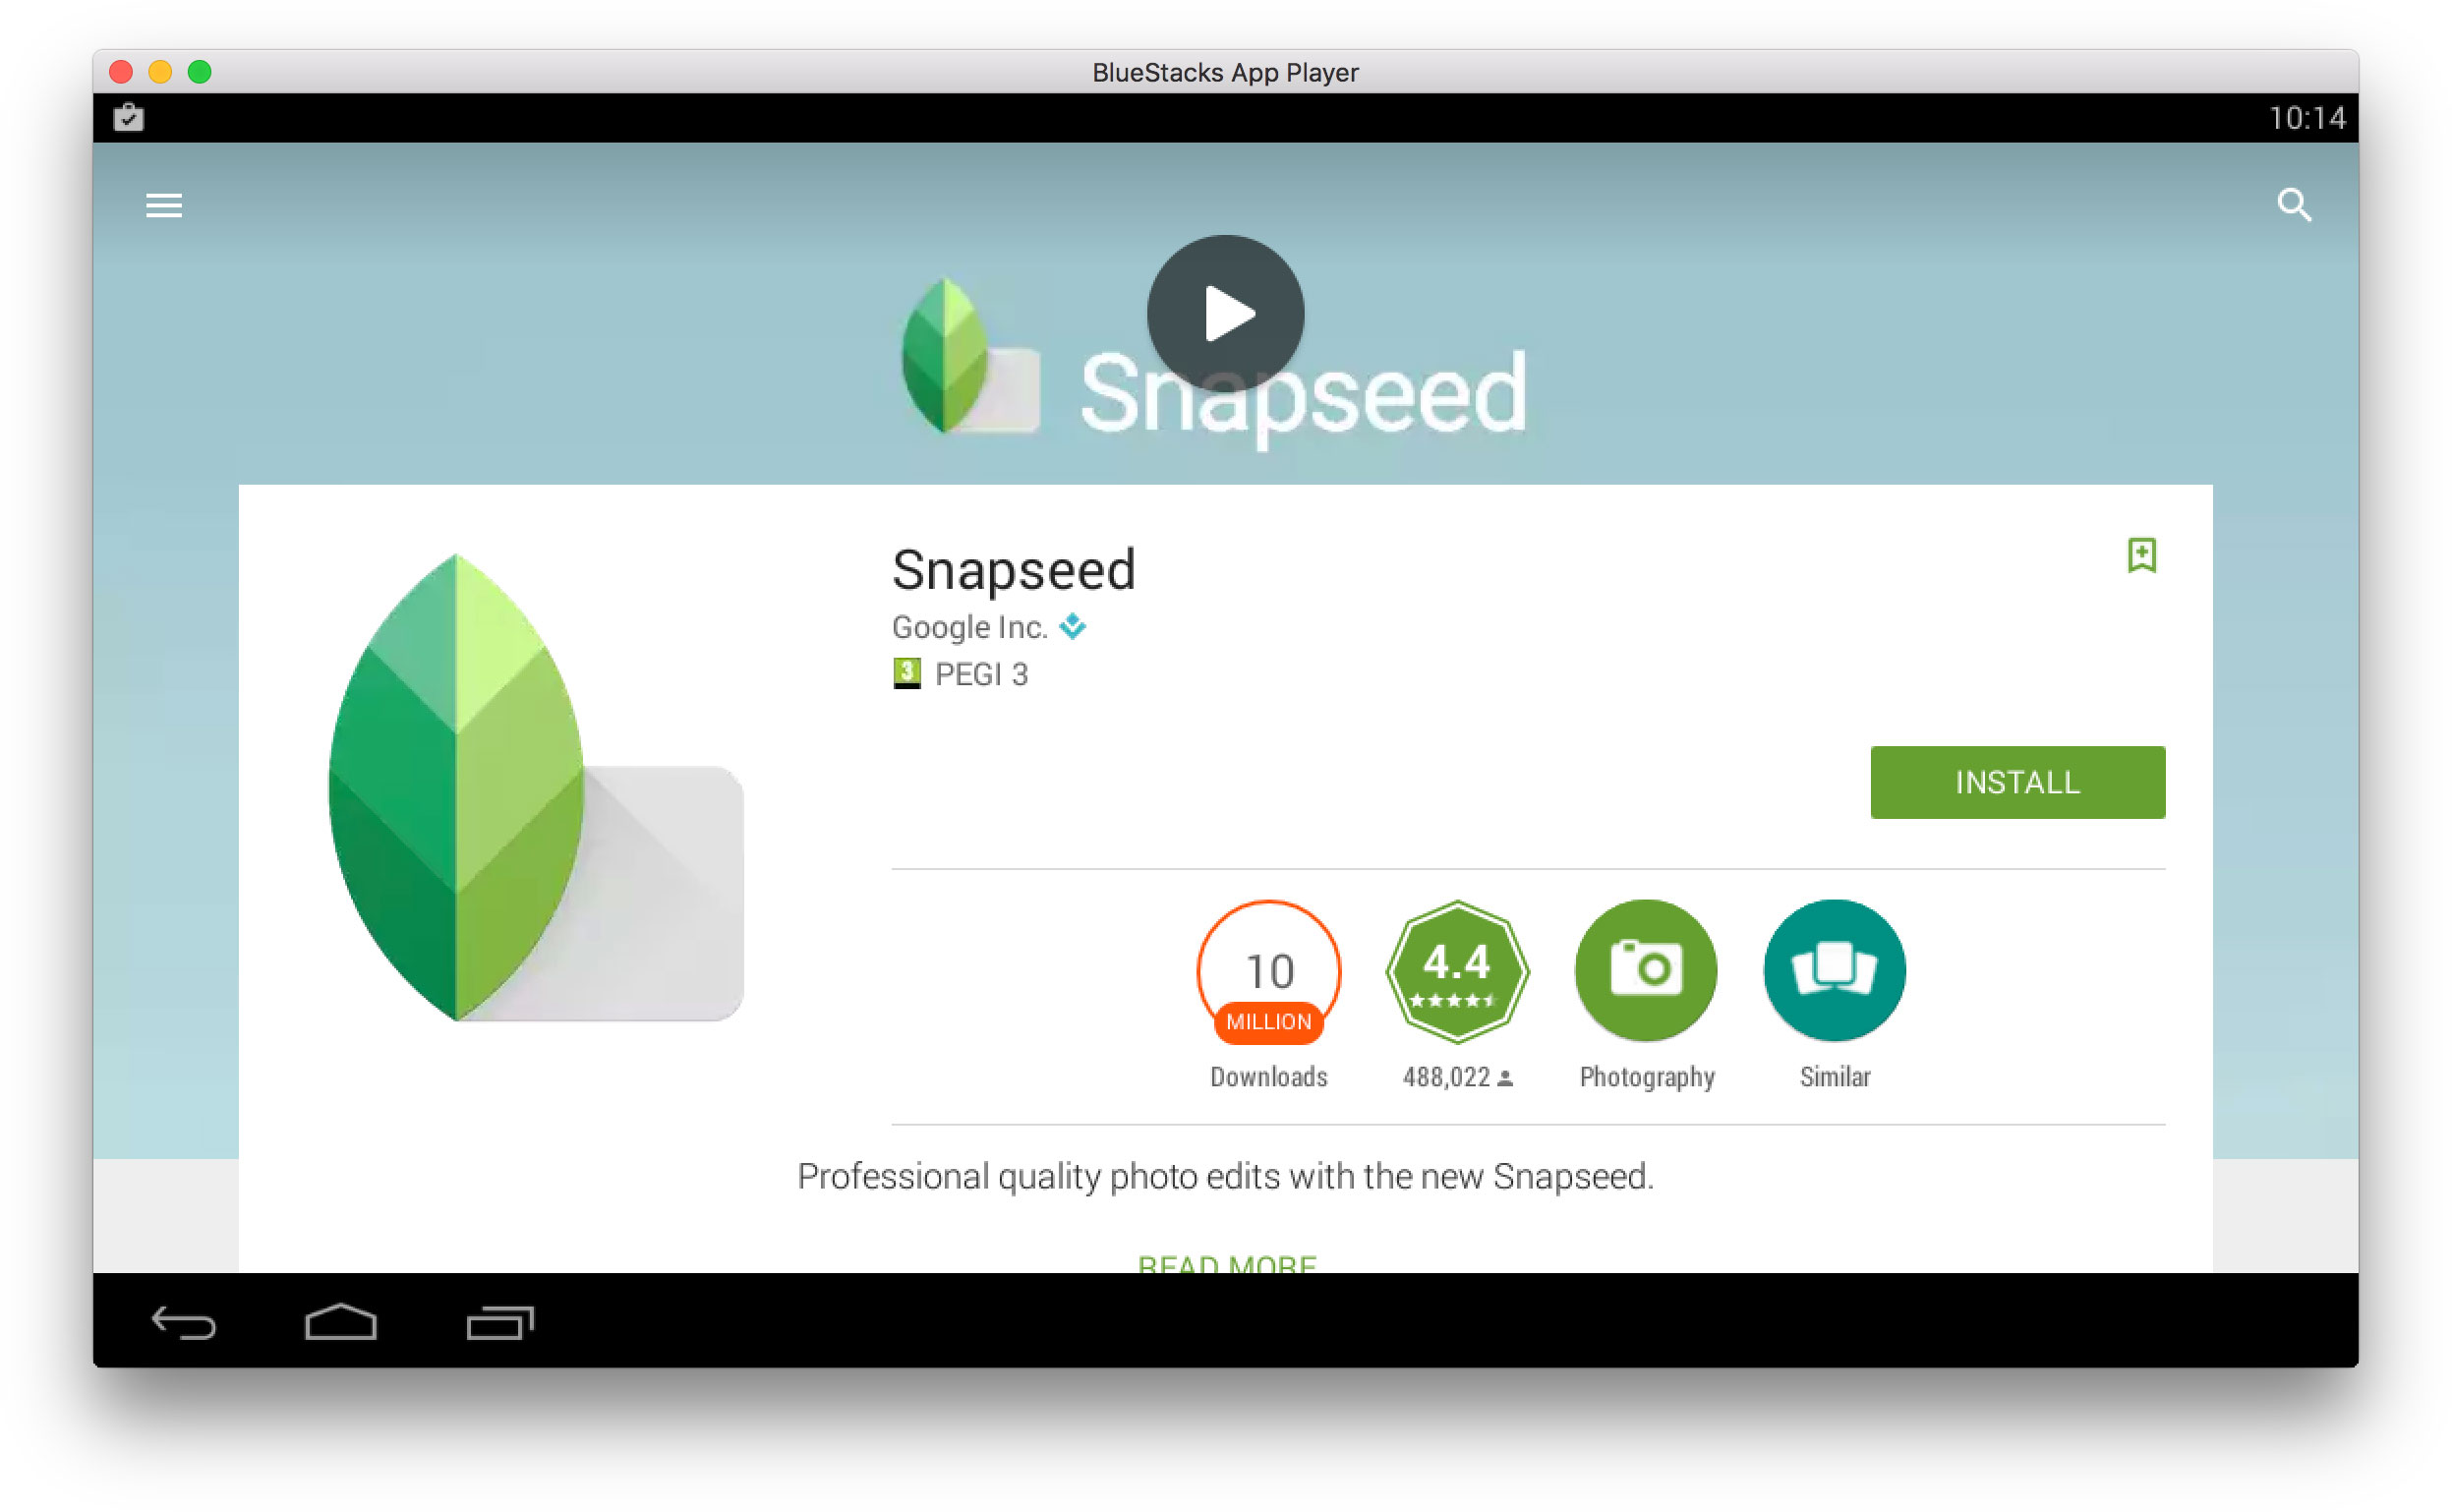This screenshot has width=2452, height=1512.
Task: Click the play button on Snapseed banner
Action: coord(1226,318)
